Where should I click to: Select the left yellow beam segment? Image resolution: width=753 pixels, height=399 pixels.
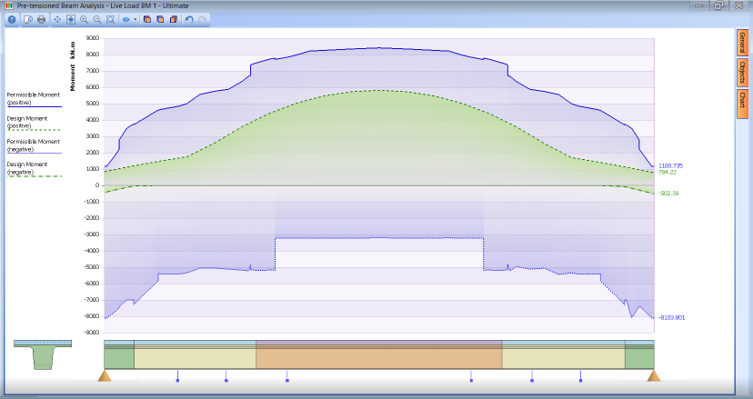click(x=195, y=355)
